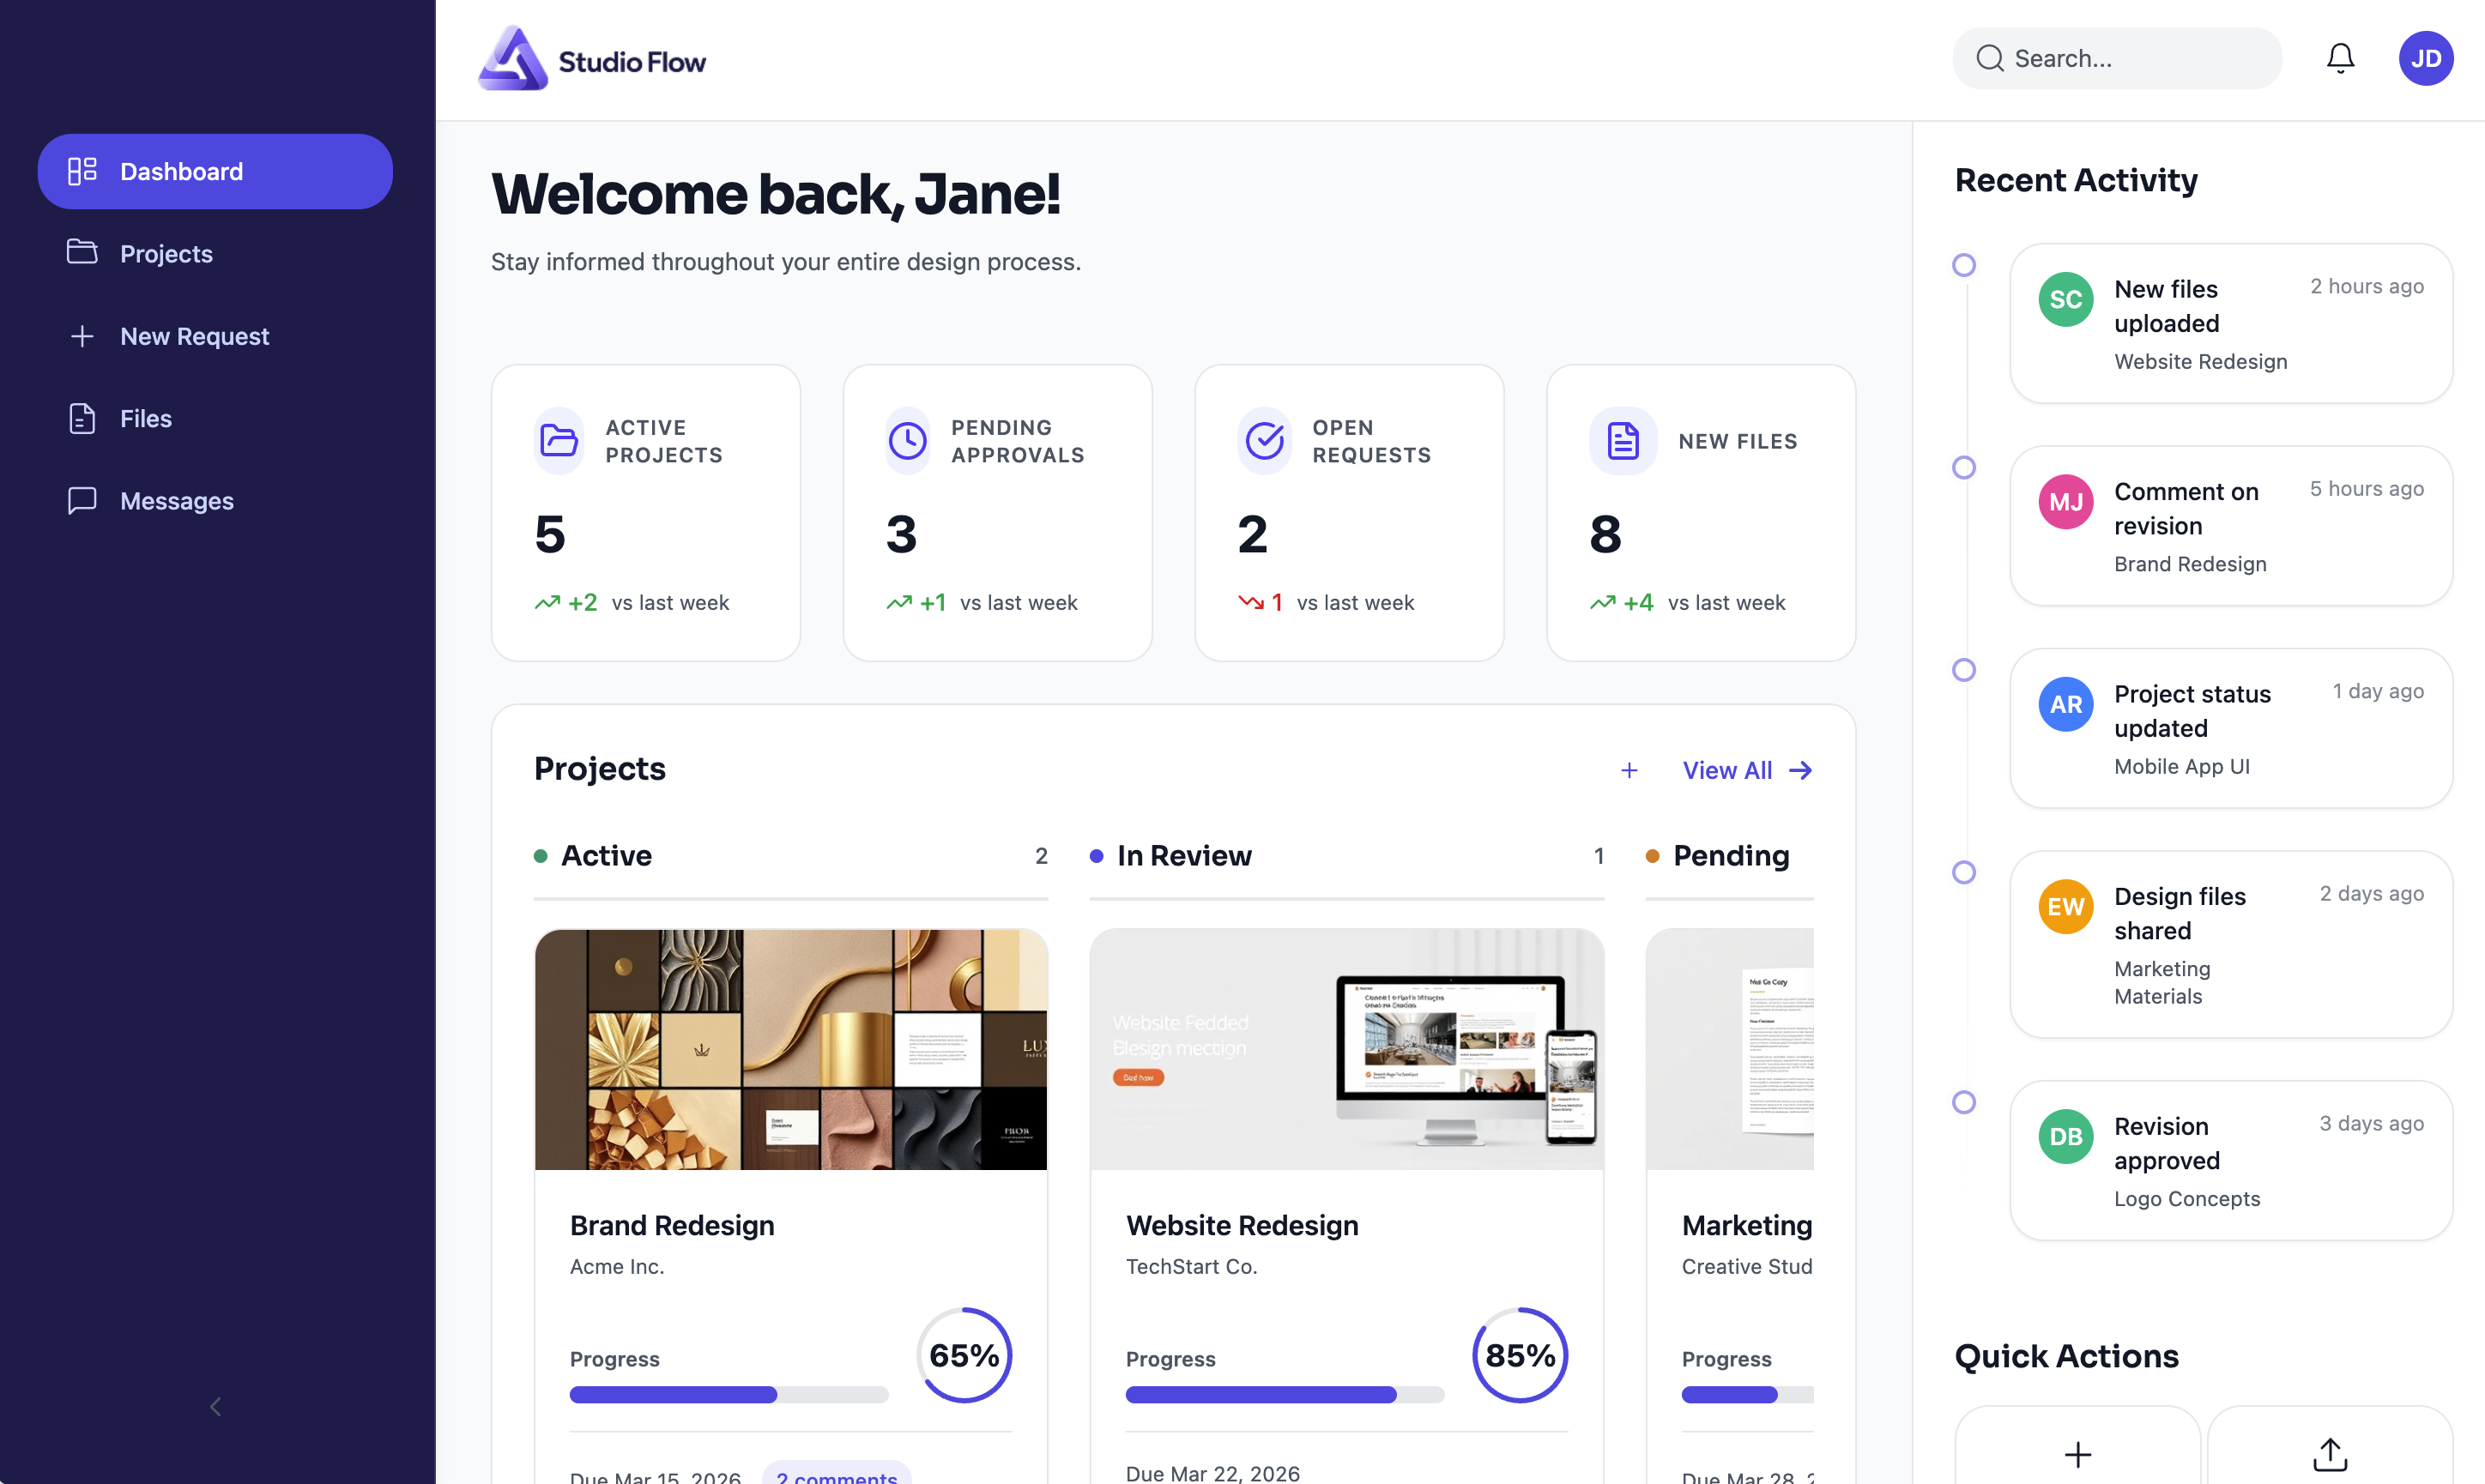Open the Revision approved activity

click(2231, 1160)
